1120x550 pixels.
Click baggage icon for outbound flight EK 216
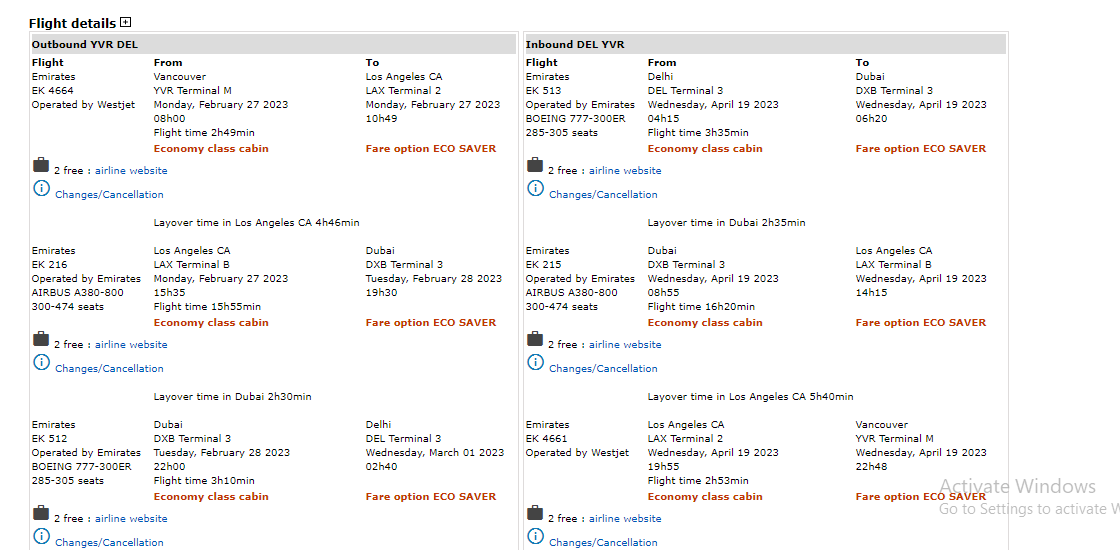click(41, 339)
